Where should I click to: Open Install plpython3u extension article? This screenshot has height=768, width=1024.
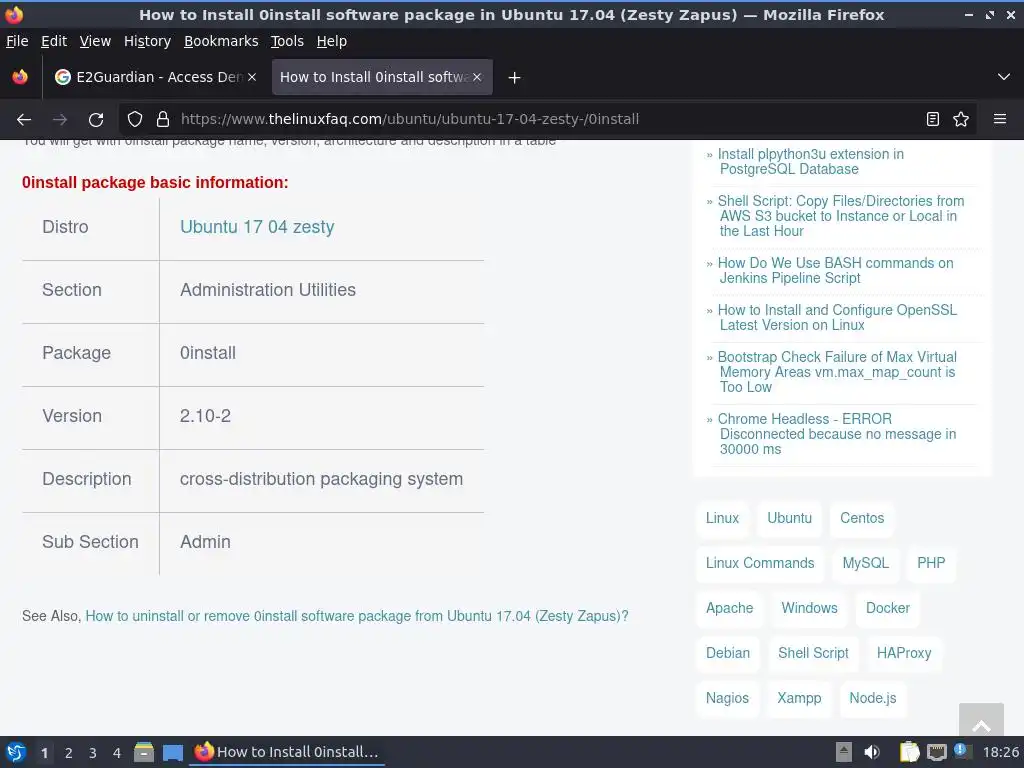(x=811, y=161)
